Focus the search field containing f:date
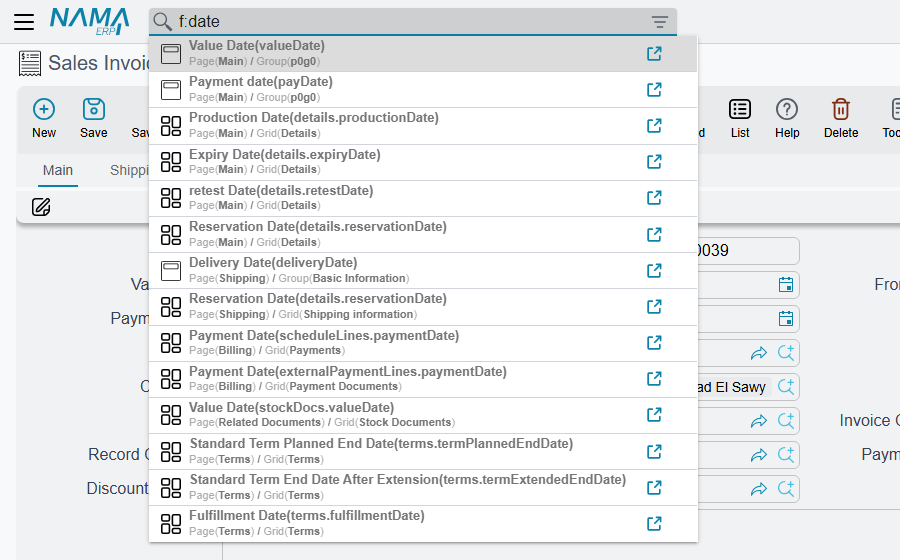The image size is (900, 560). (412, 22)
